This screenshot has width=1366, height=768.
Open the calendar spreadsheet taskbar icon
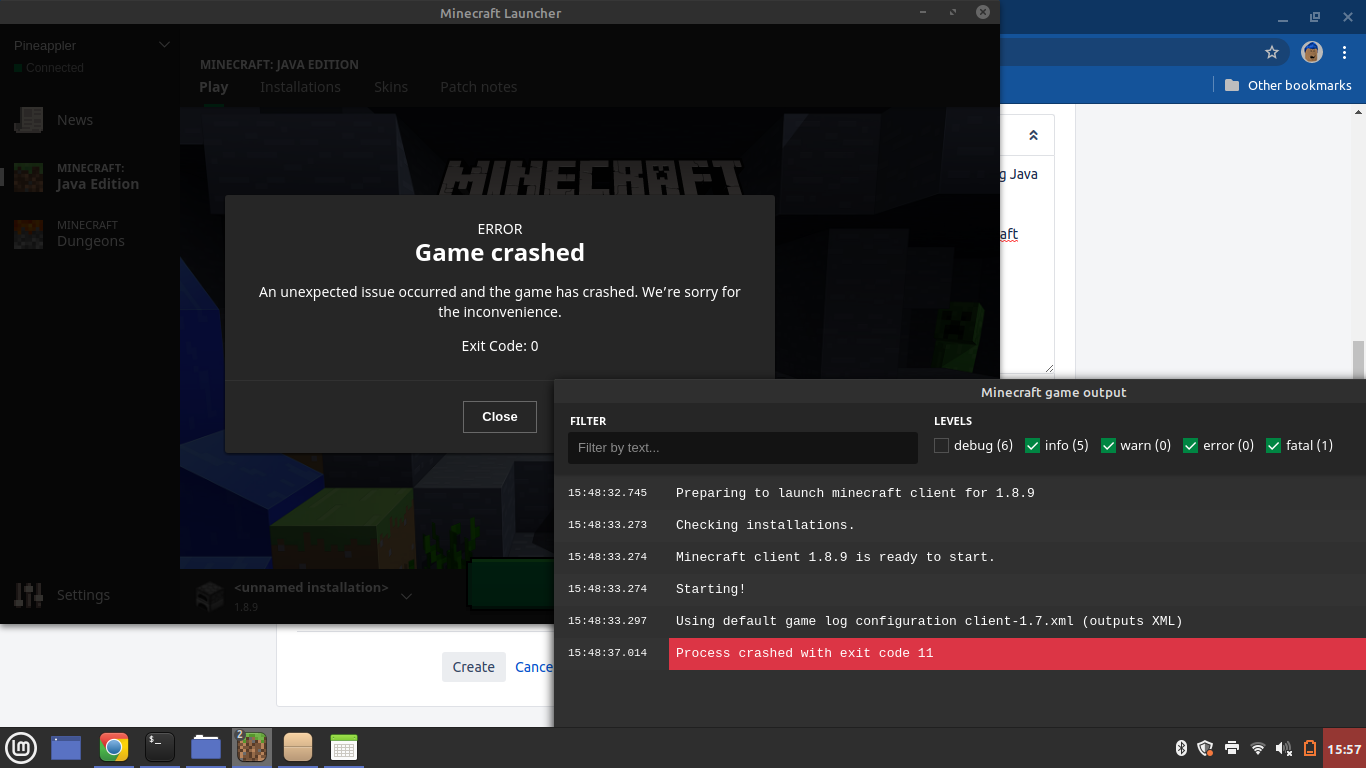344,747
